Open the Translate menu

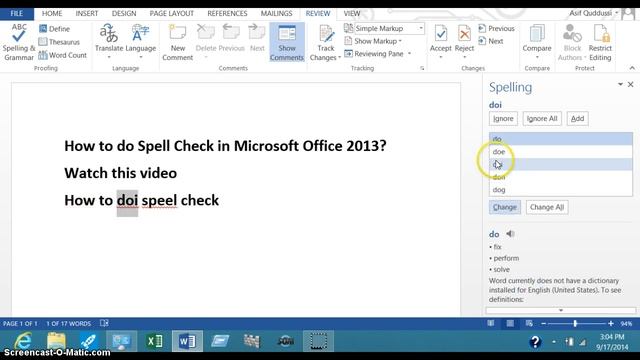tap(109, 42)
